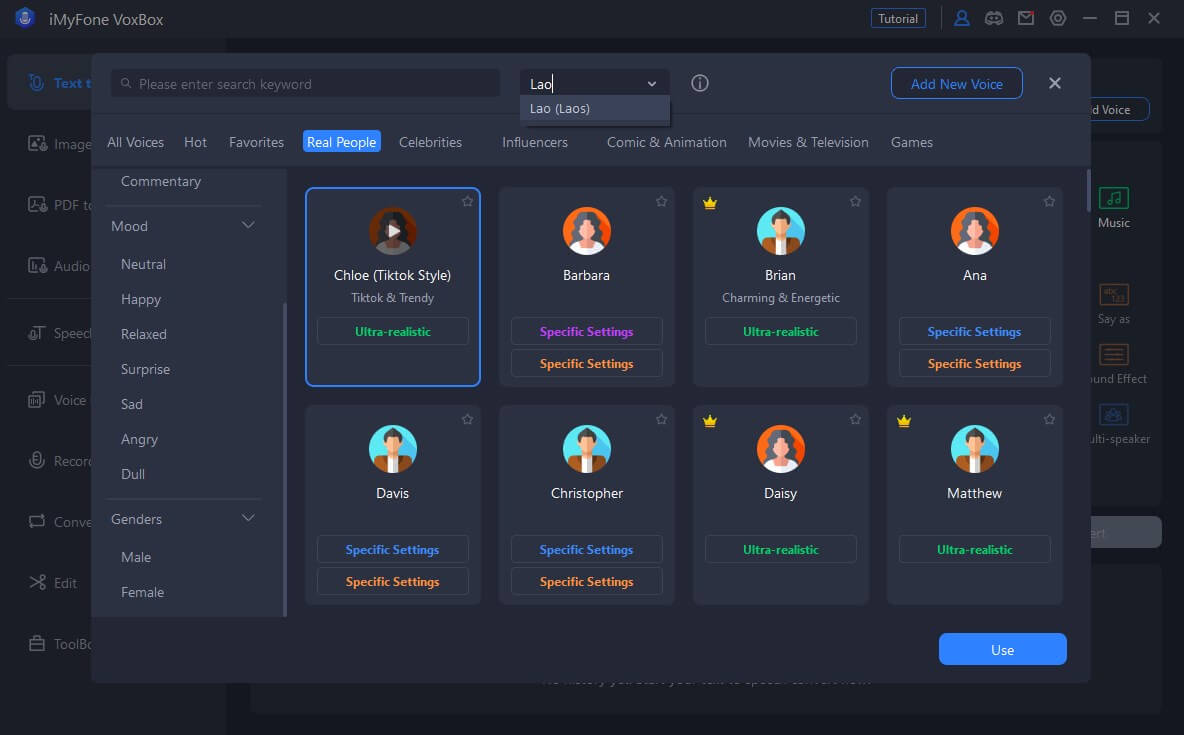The width and height of the screenshot is (1184, 735).
Task: Open the language info icon
Action: coord(700,83)
